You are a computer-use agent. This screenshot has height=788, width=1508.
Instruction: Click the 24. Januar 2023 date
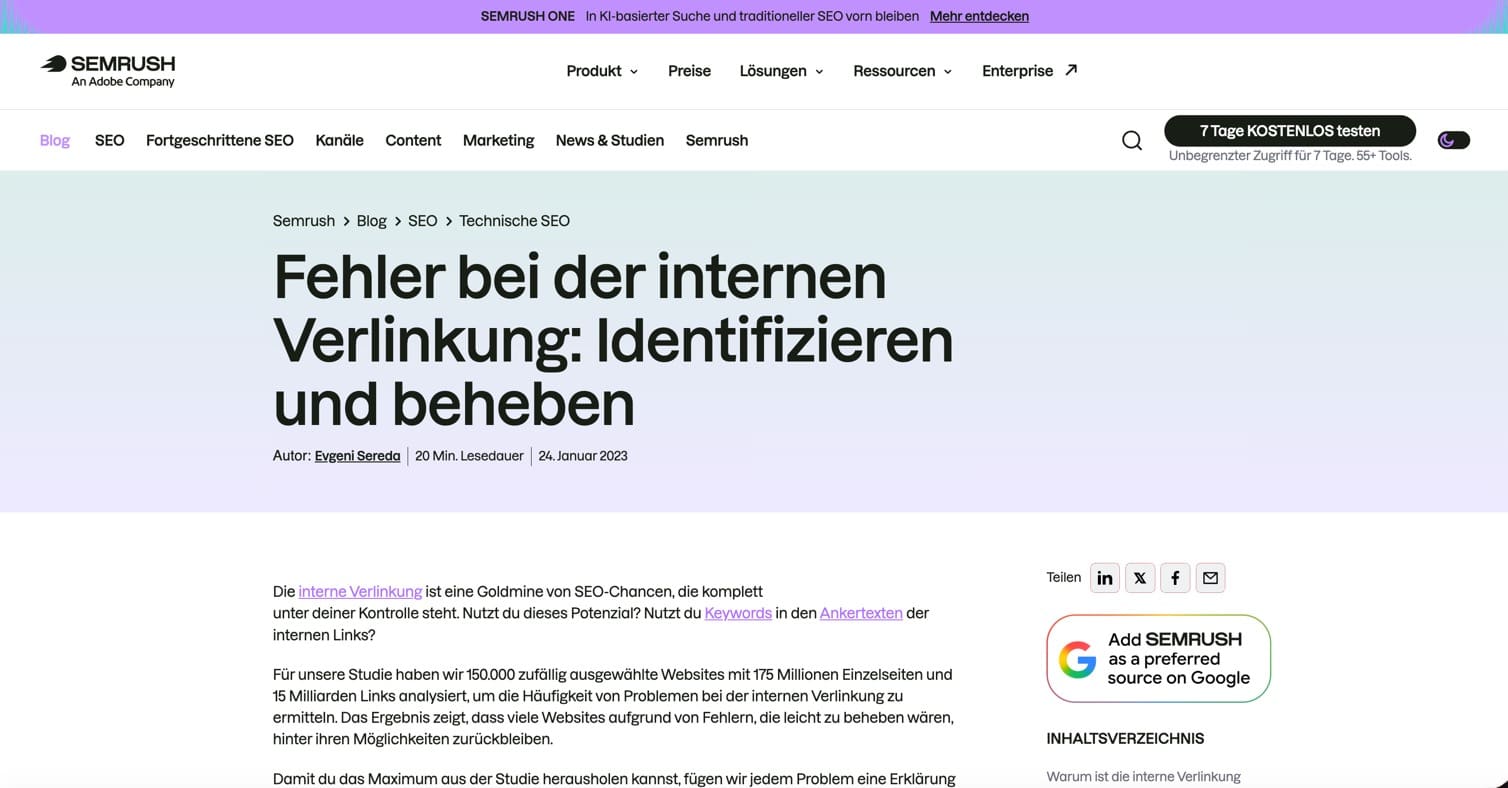(583, 456)
